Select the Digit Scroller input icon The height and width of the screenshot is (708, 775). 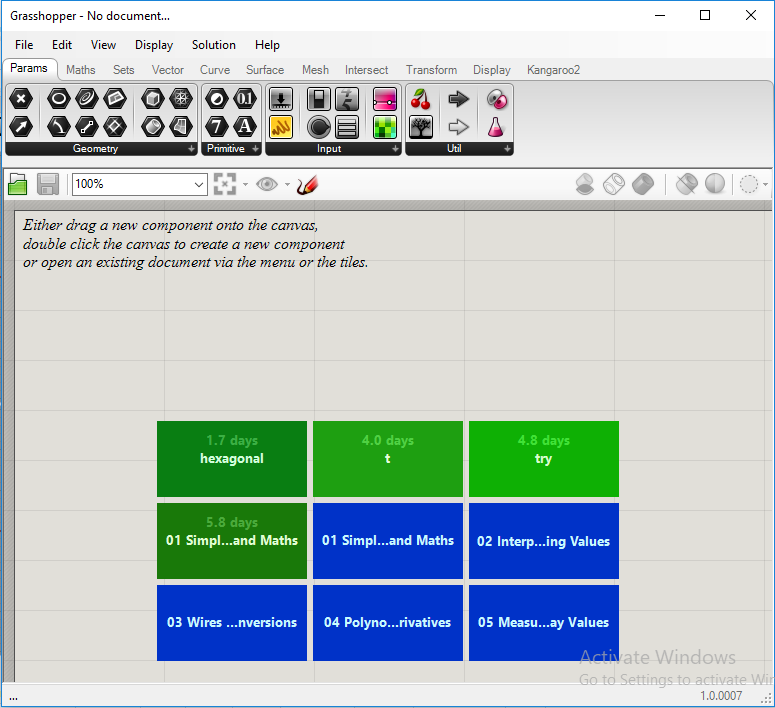347,99
